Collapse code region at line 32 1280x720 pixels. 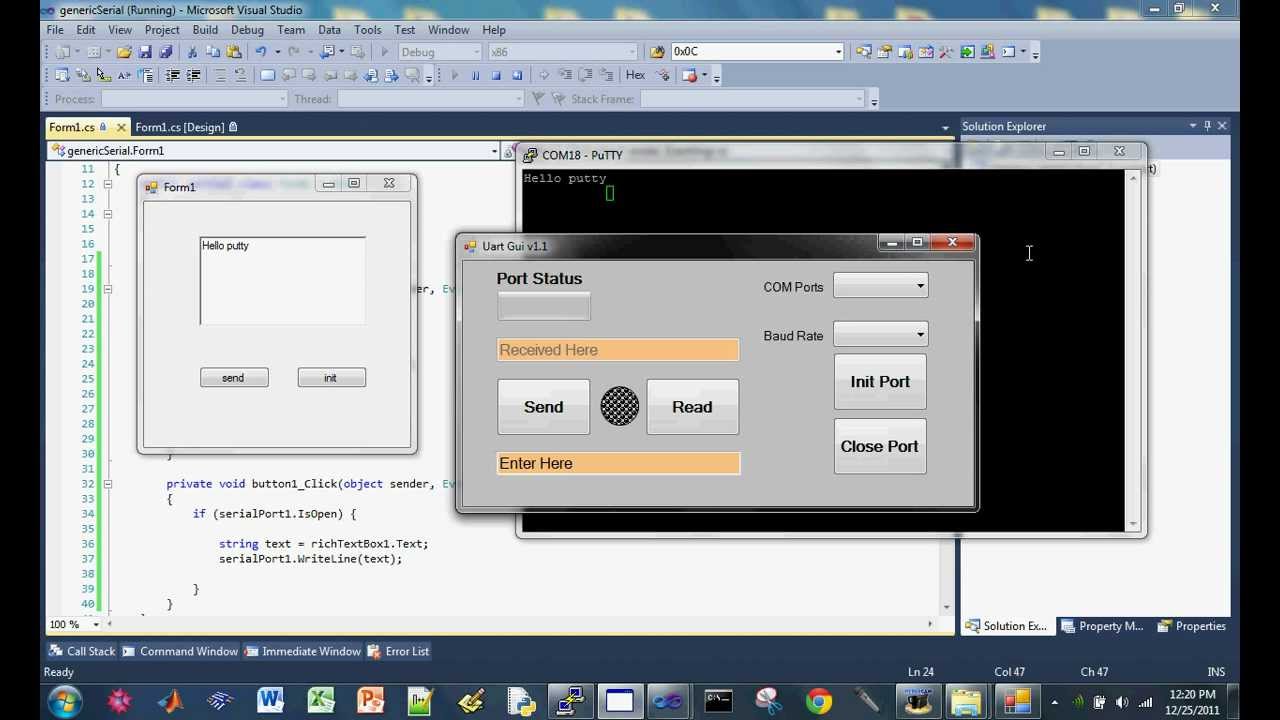coord(107,484)
